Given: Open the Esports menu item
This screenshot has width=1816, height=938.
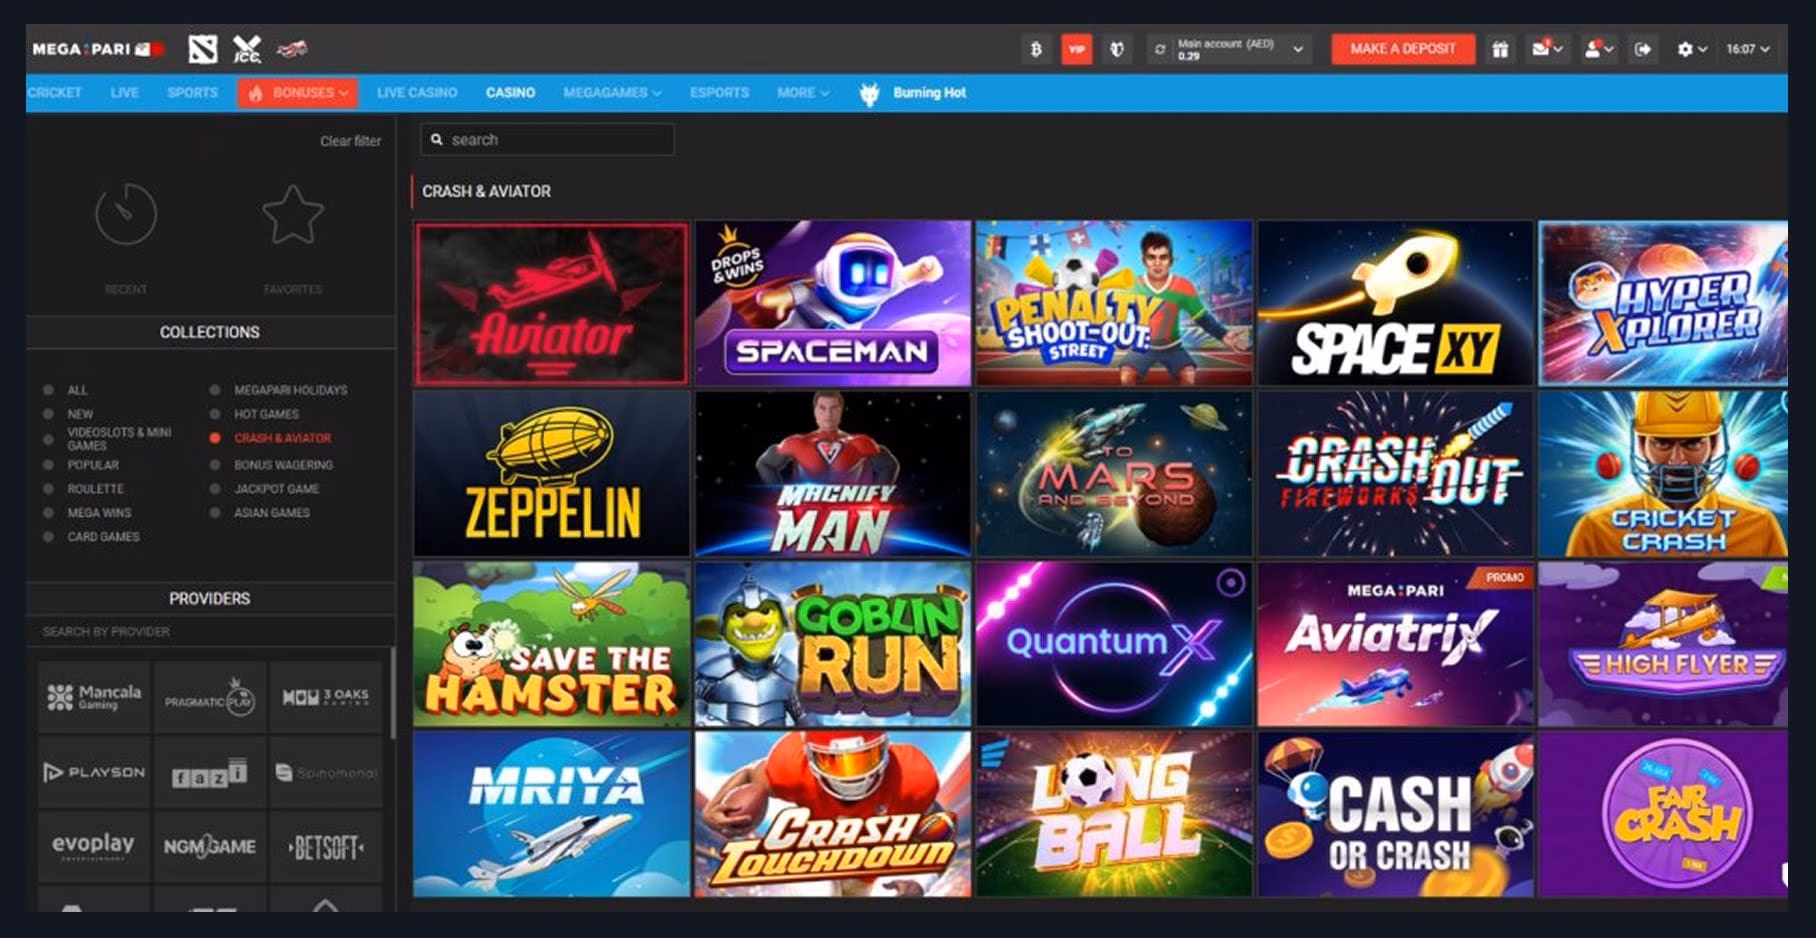Looking at the screenshot, I should click(719, 92).
